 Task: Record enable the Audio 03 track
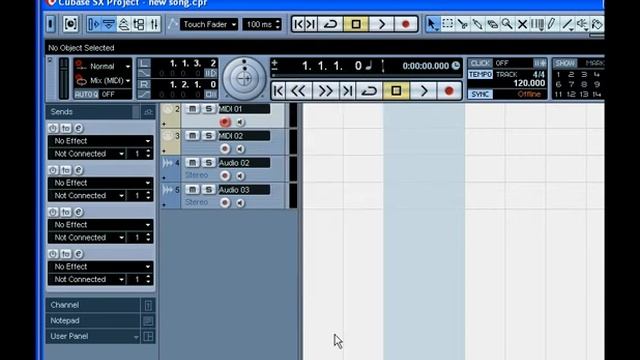225,202
